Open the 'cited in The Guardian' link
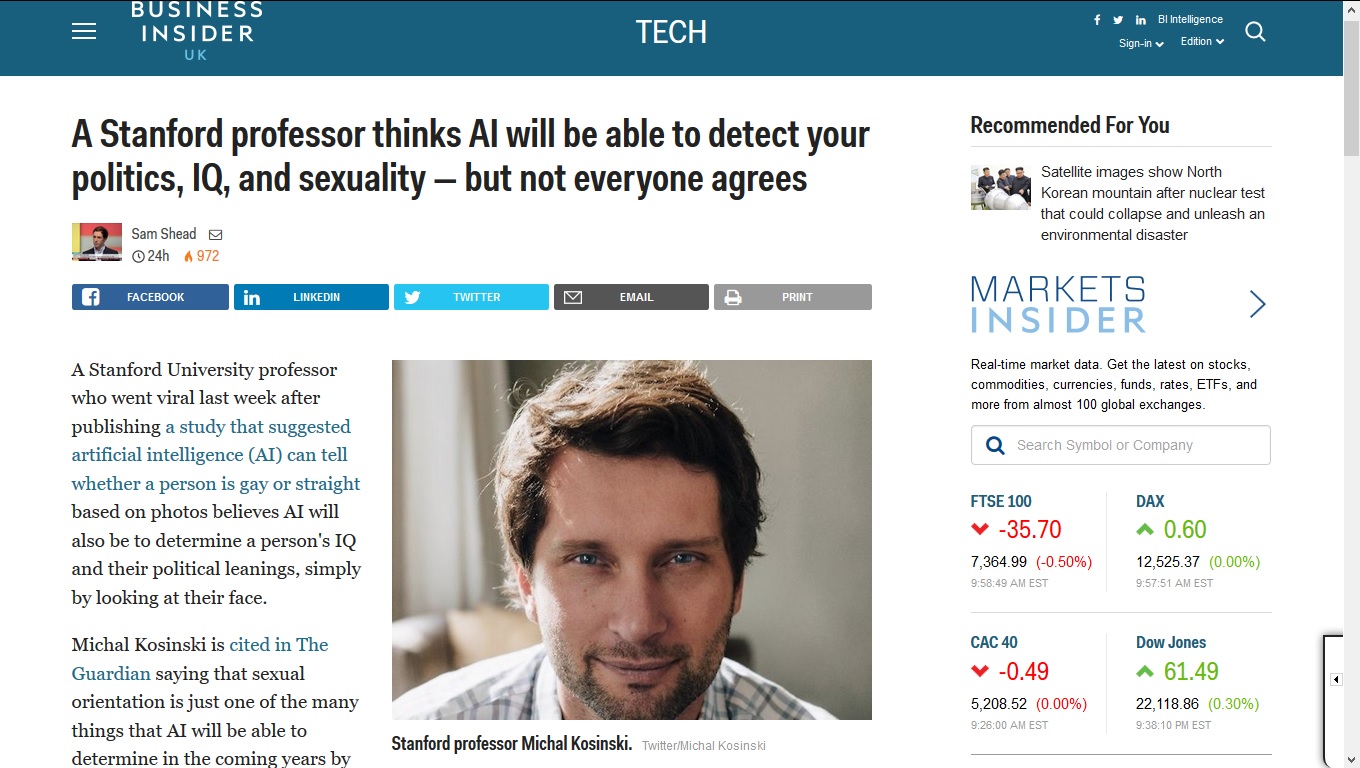 tap(200, 659)
